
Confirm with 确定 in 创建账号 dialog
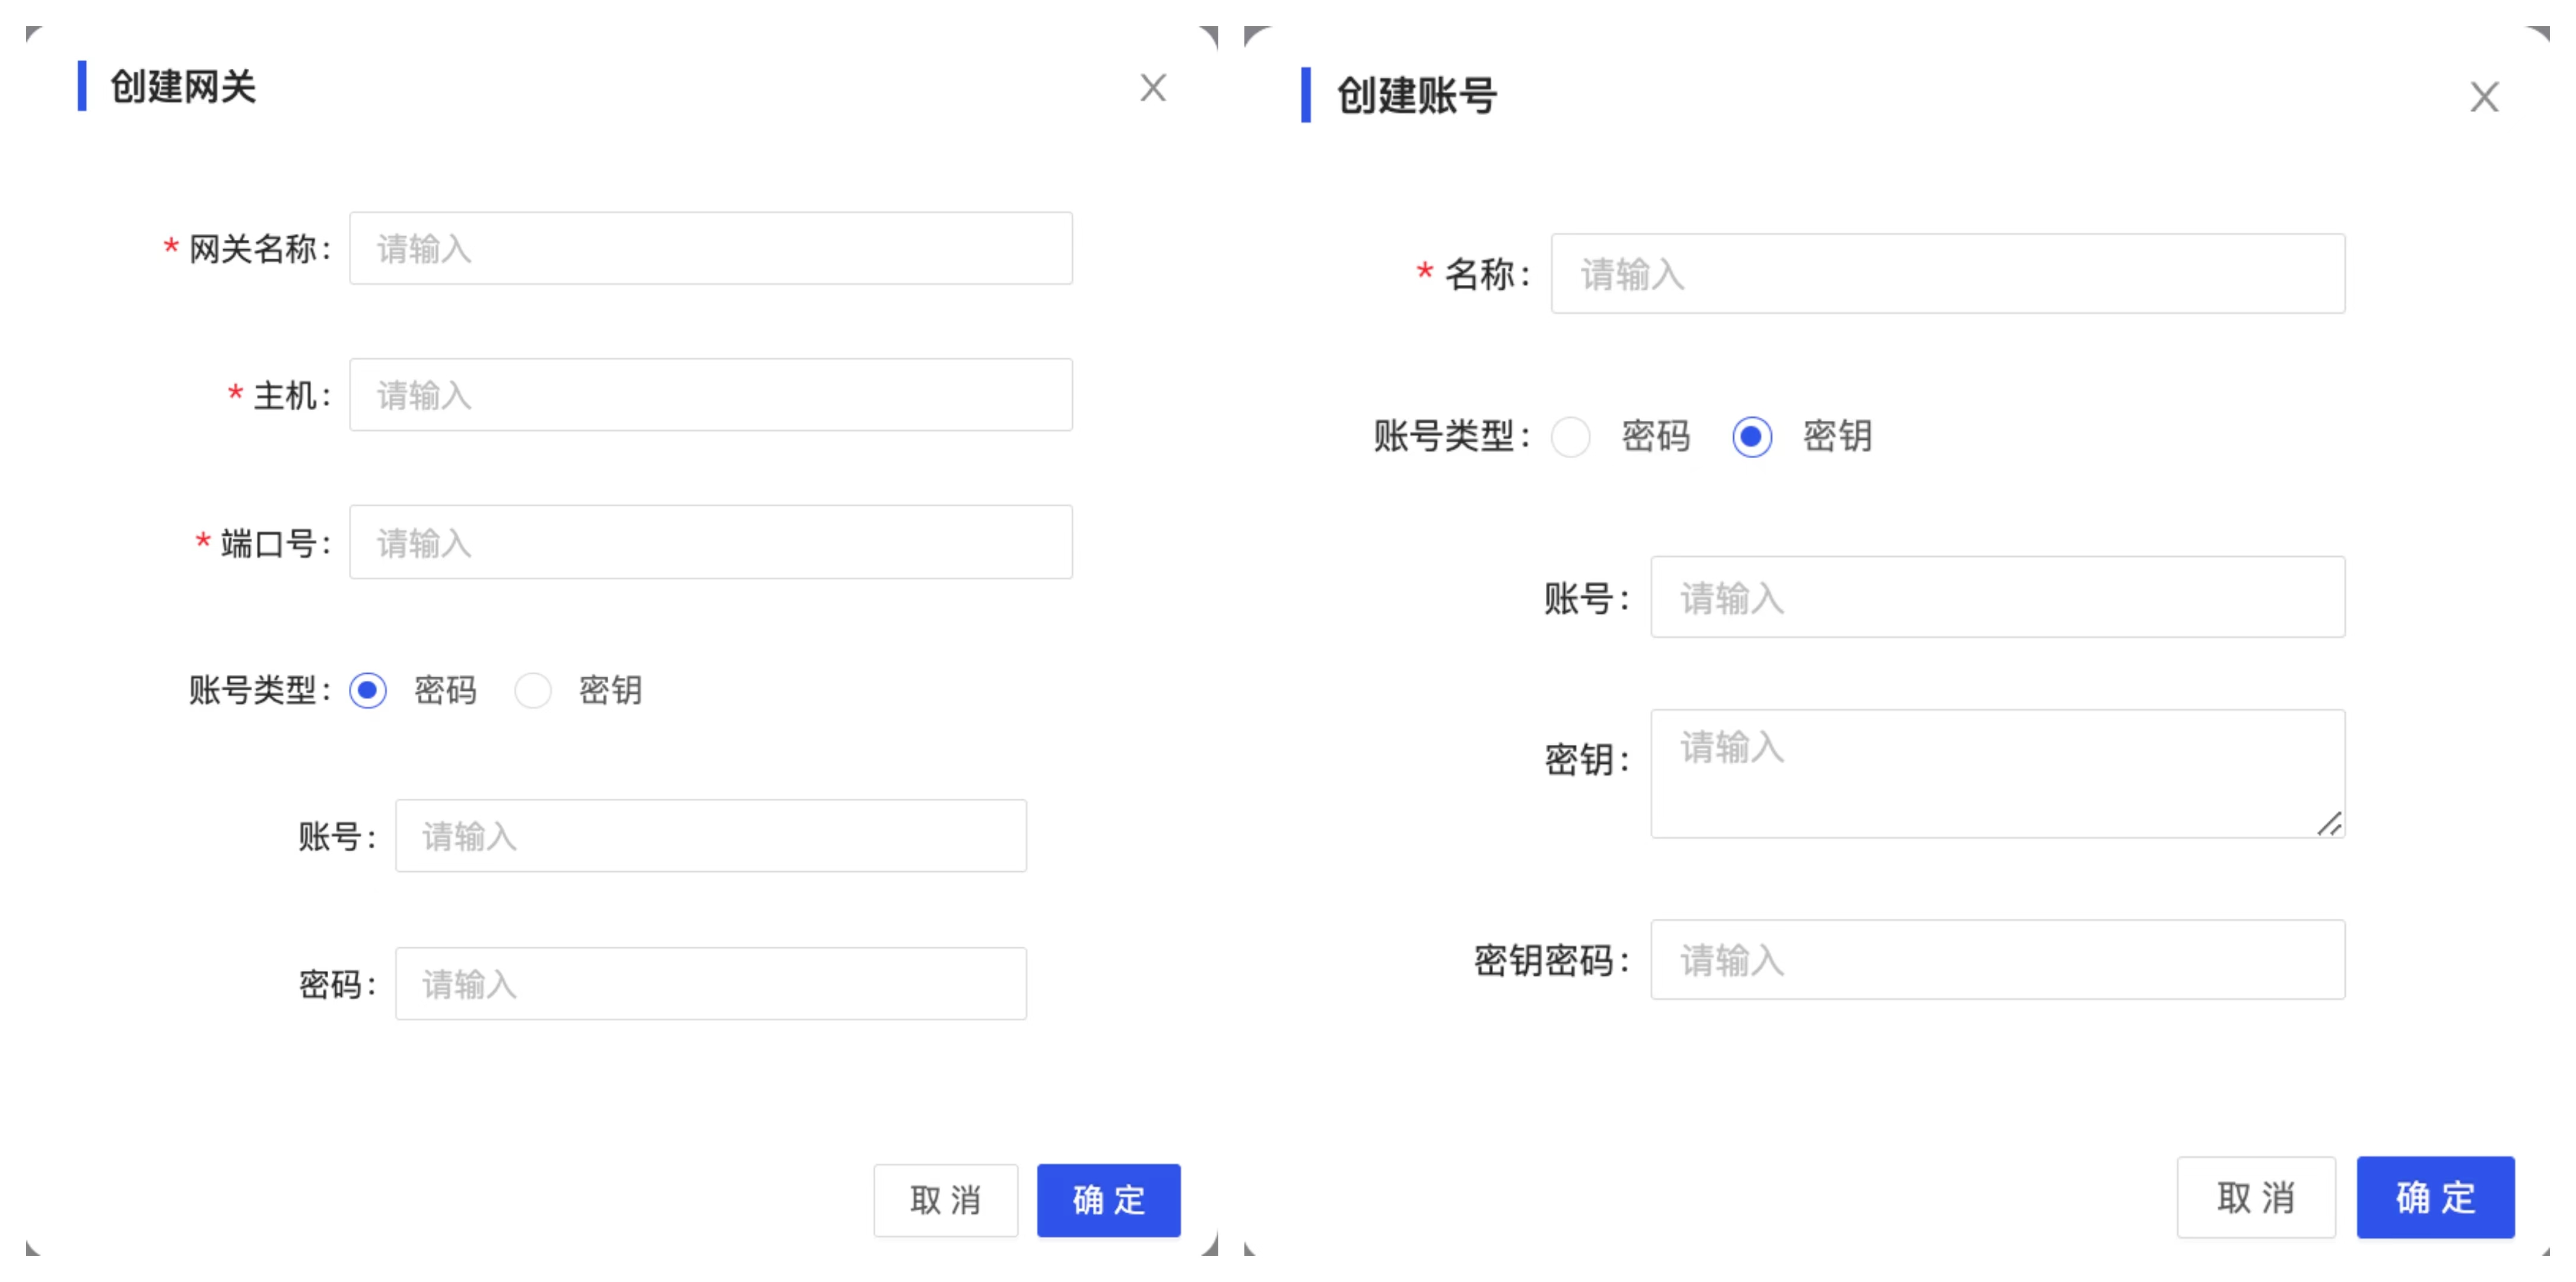coord(2435,1197)
